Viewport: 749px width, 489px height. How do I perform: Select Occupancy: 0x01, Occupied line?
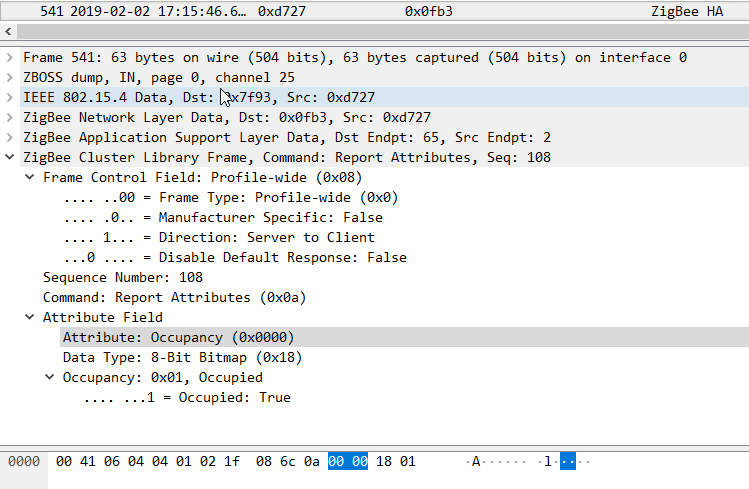(162, 378)
